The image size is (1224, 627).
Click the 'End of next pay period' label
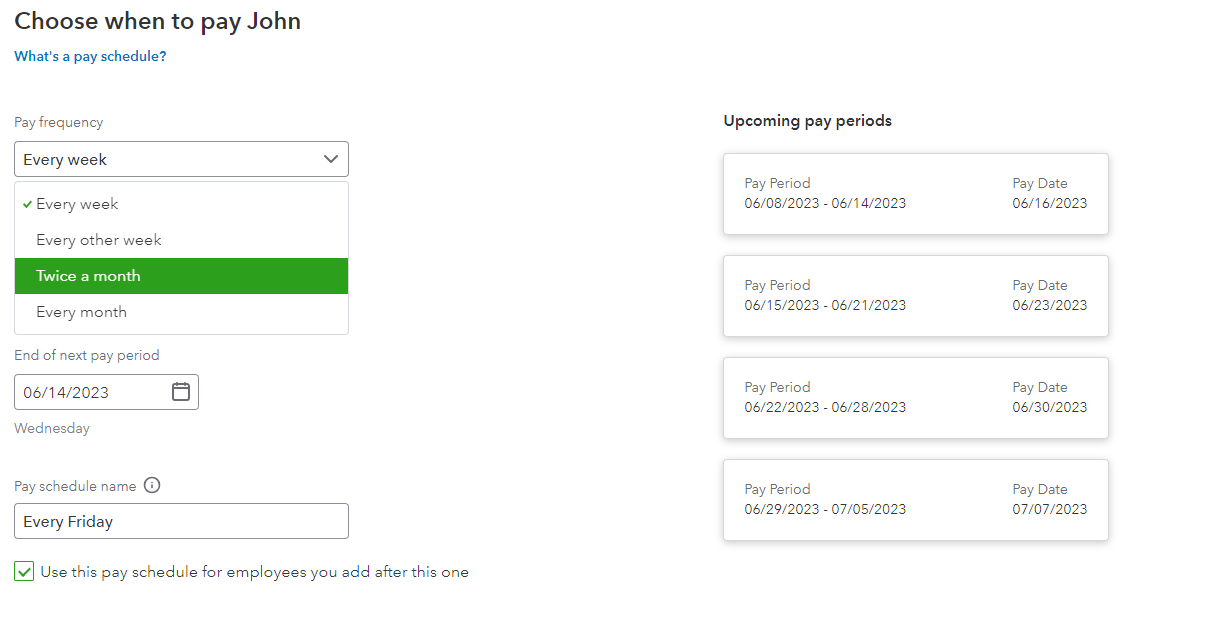[87, 355]
